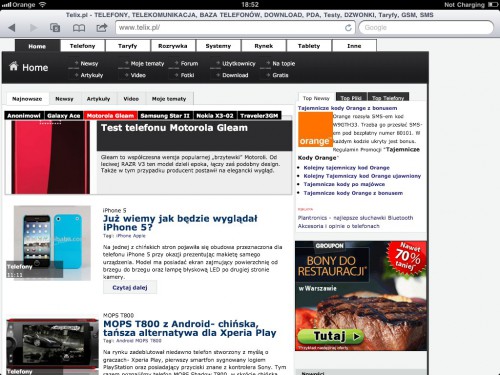Open Test telefonu Motorola Gleam headline
This screenshot has width=500, height=375.
coord(174,128)
